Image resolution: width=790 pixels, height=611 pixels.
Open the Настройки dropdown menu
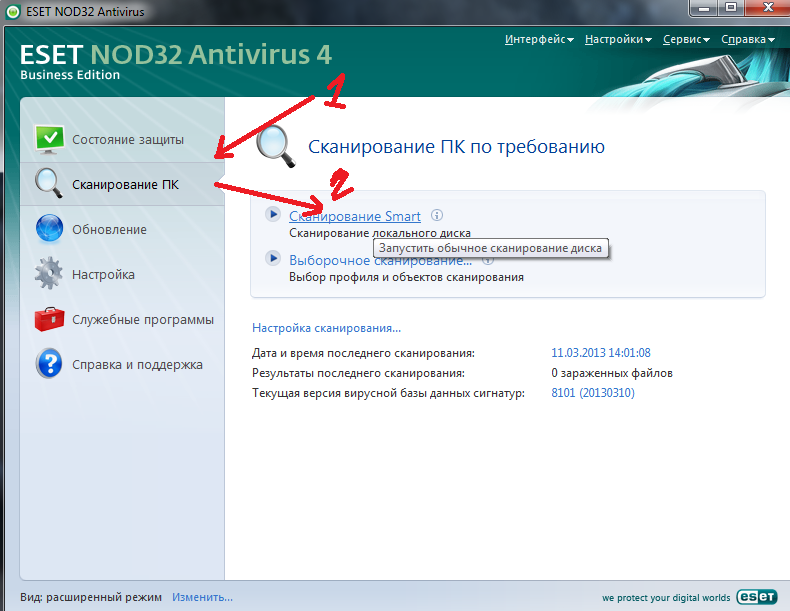[618, 39]
